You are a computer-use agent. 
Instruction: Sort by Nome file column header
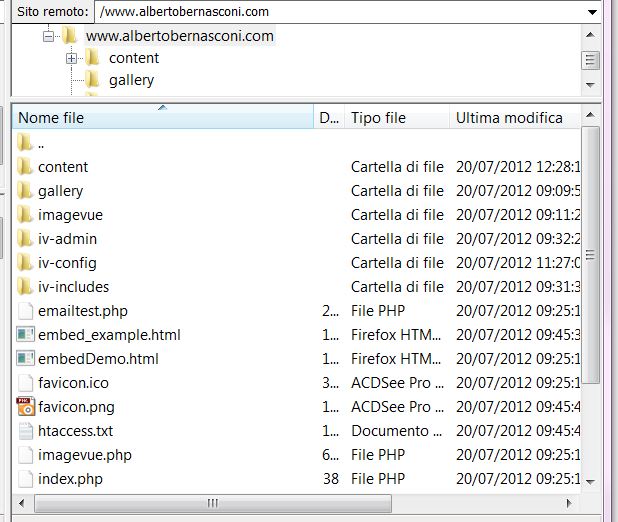[162, 117]
